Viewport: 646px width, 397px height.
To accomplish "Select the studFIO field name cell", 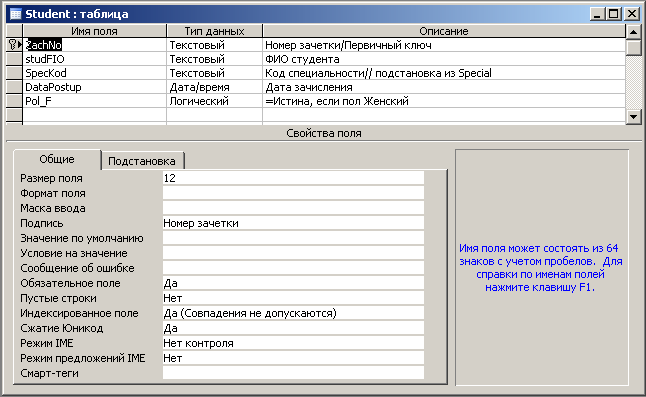I will (95, 59).
